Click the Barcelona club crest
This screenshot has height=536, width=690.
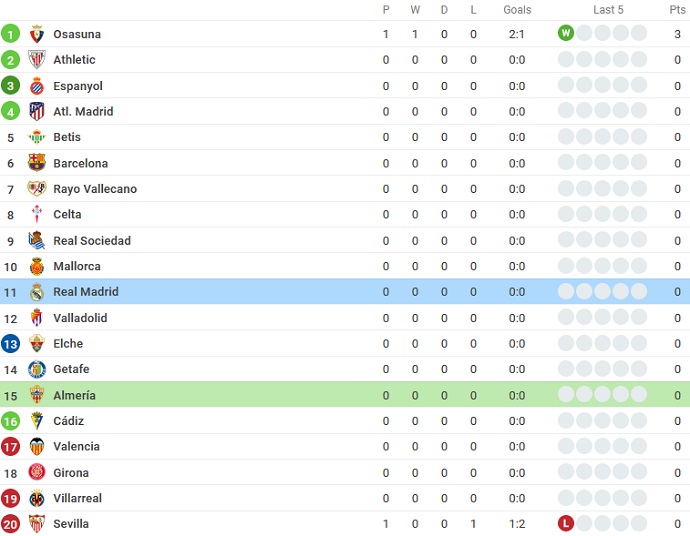(x=37, y=163)
